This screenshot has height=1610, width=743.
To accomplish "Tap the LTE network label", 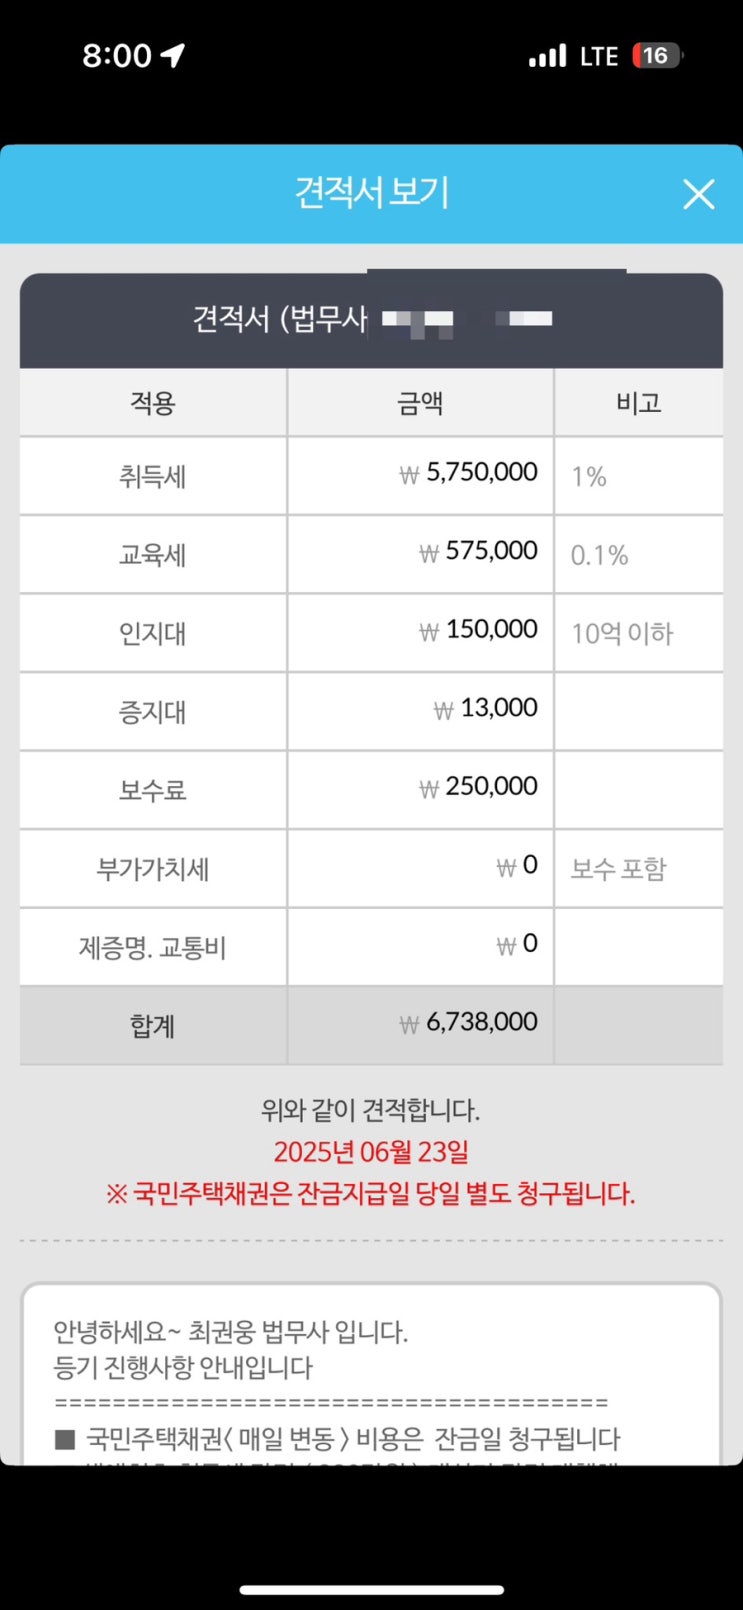I will pos(599,56).
